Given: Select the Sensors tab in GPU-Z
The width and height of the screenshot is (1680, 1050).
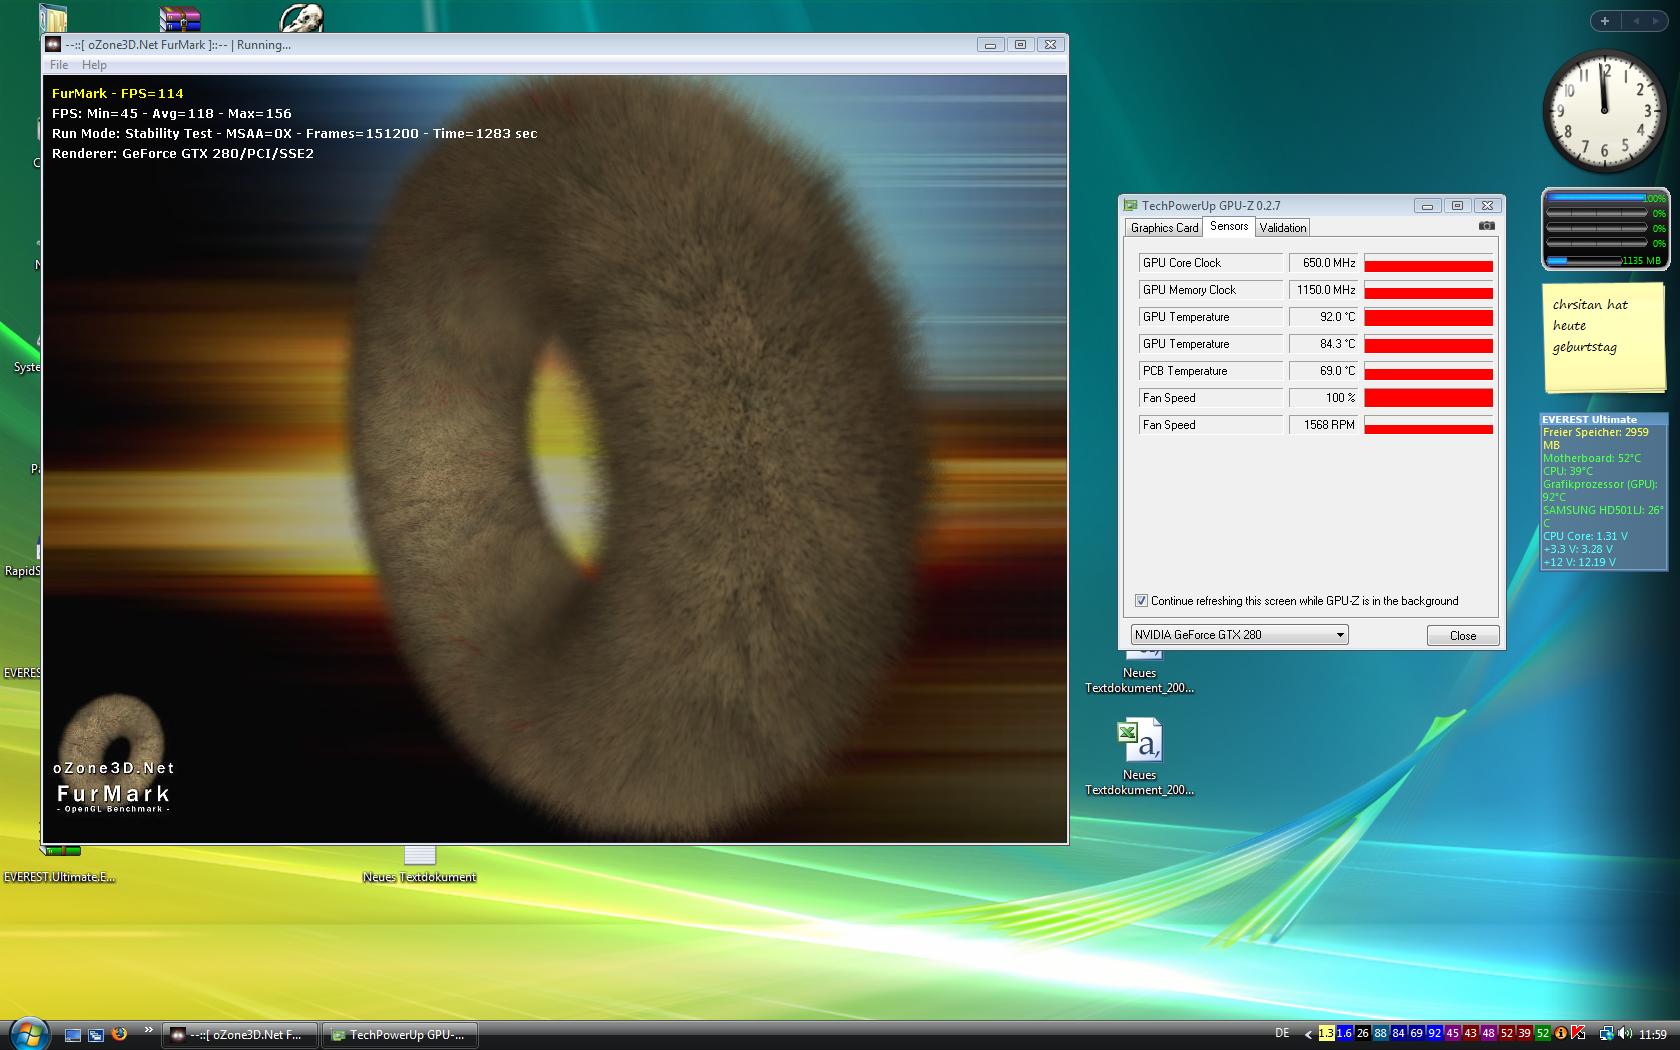Looking at the screenshot, I should (x=1229, y=226).
